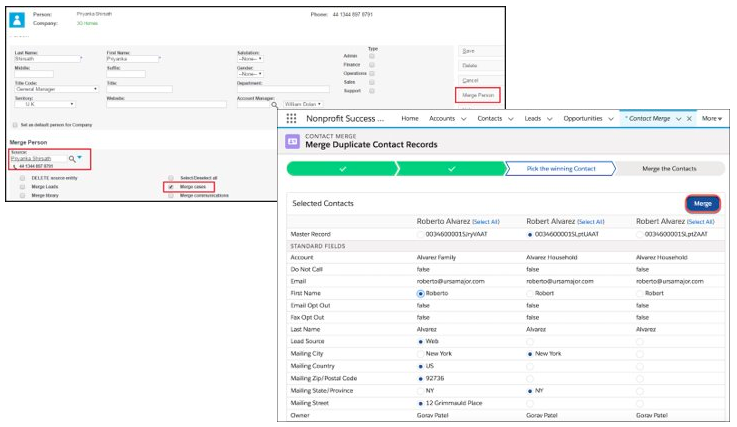Expand the Opportunities tab chevron
Viewport: 737px width, 427px height.
point(611,119)
